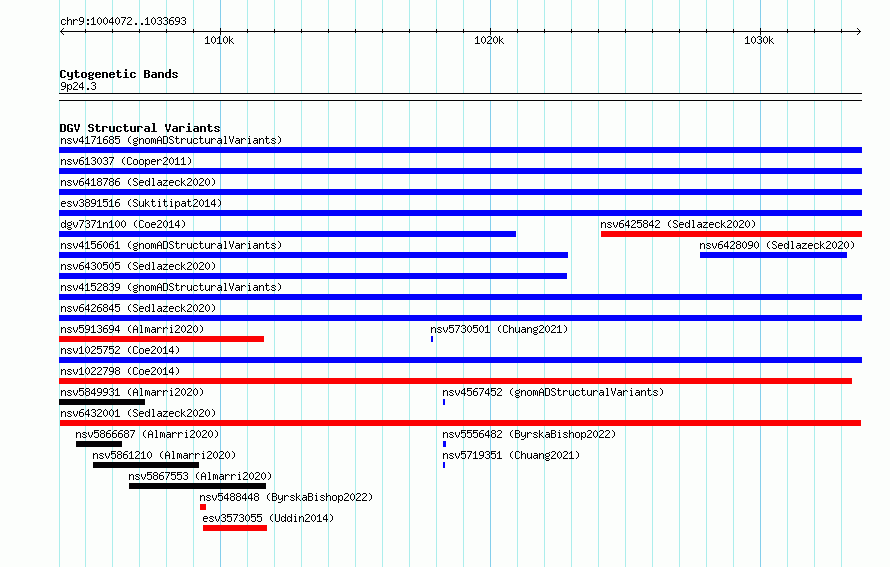Click the nsv4171685 gnomAD variant label
Screen dimensions: 890x567
pos(171,140)
